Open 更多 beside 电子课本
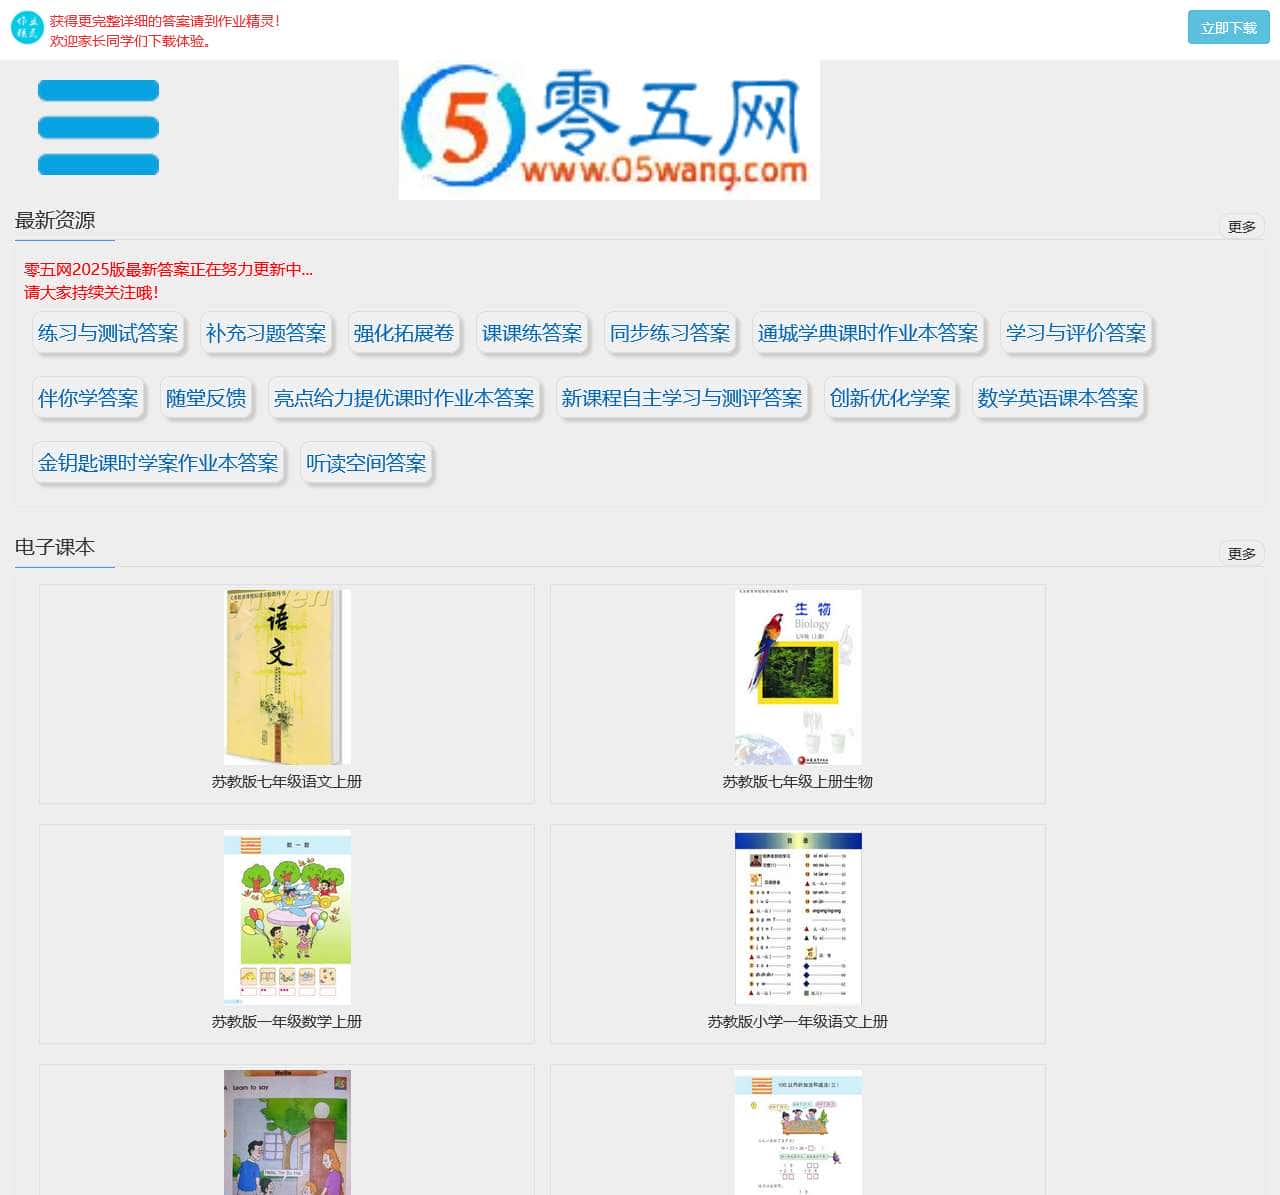 point(1241,553)
